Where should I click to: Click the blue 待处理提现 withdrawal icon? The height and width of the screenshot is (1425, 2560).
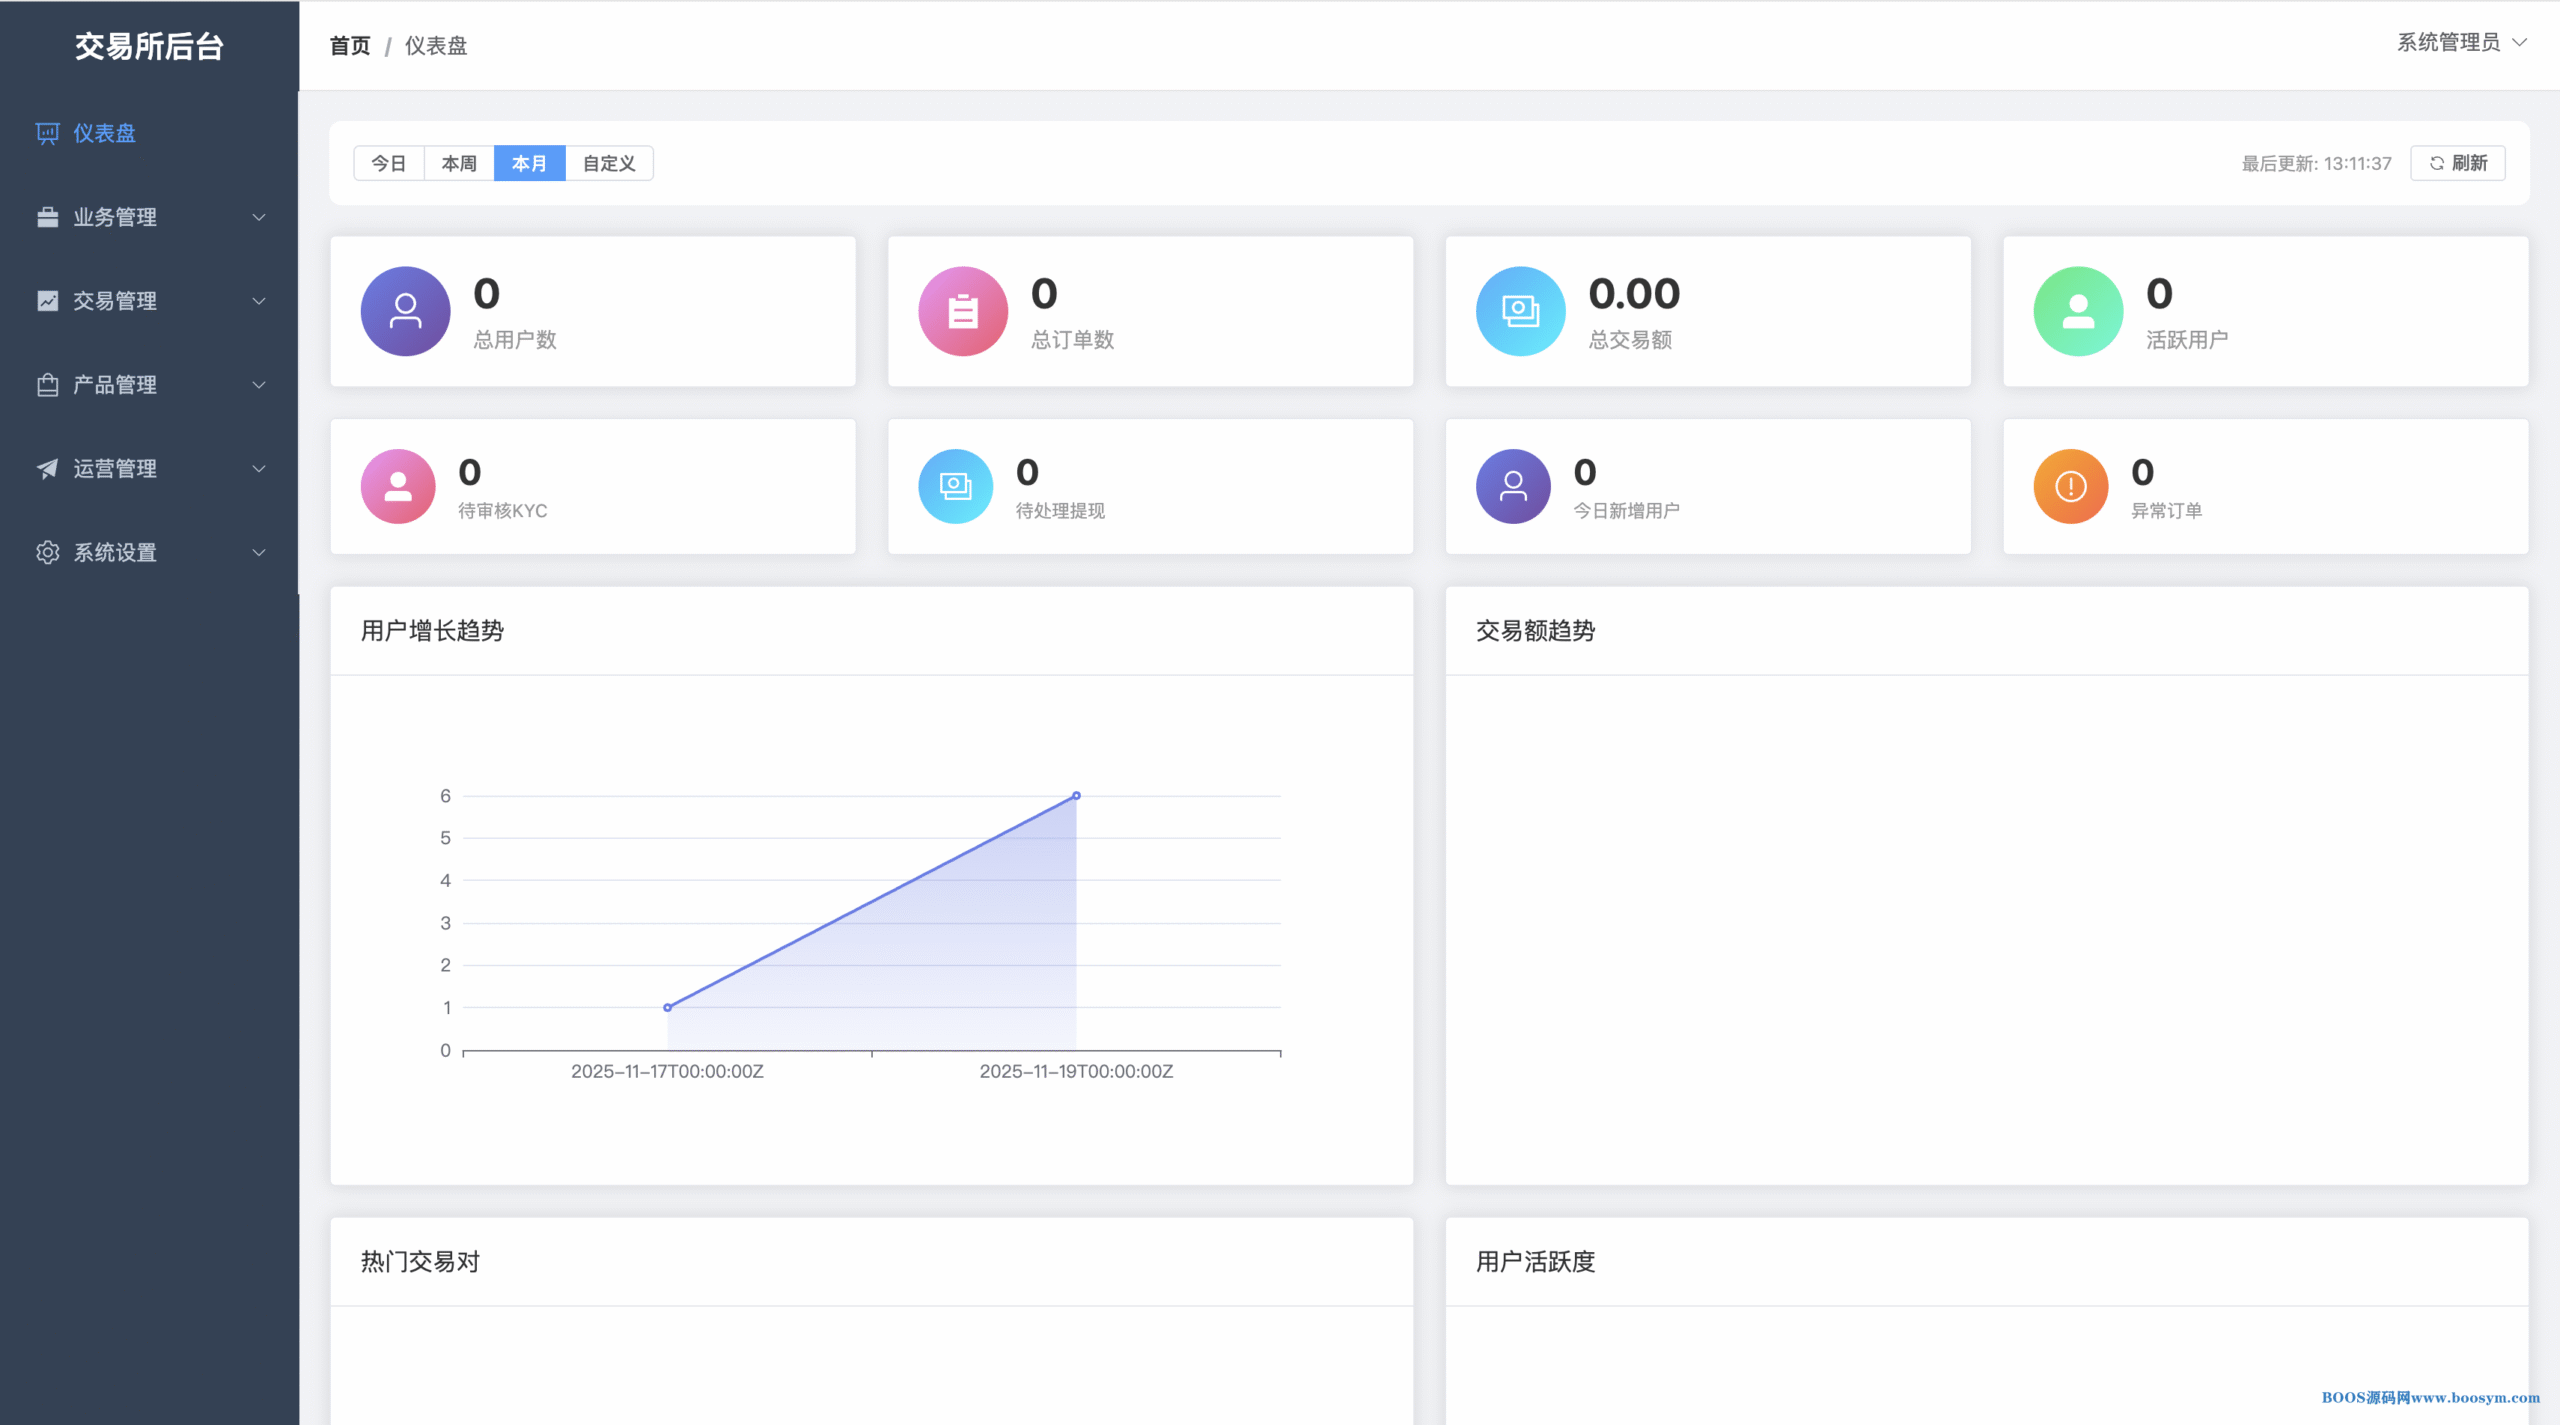[x=955, y=486]
